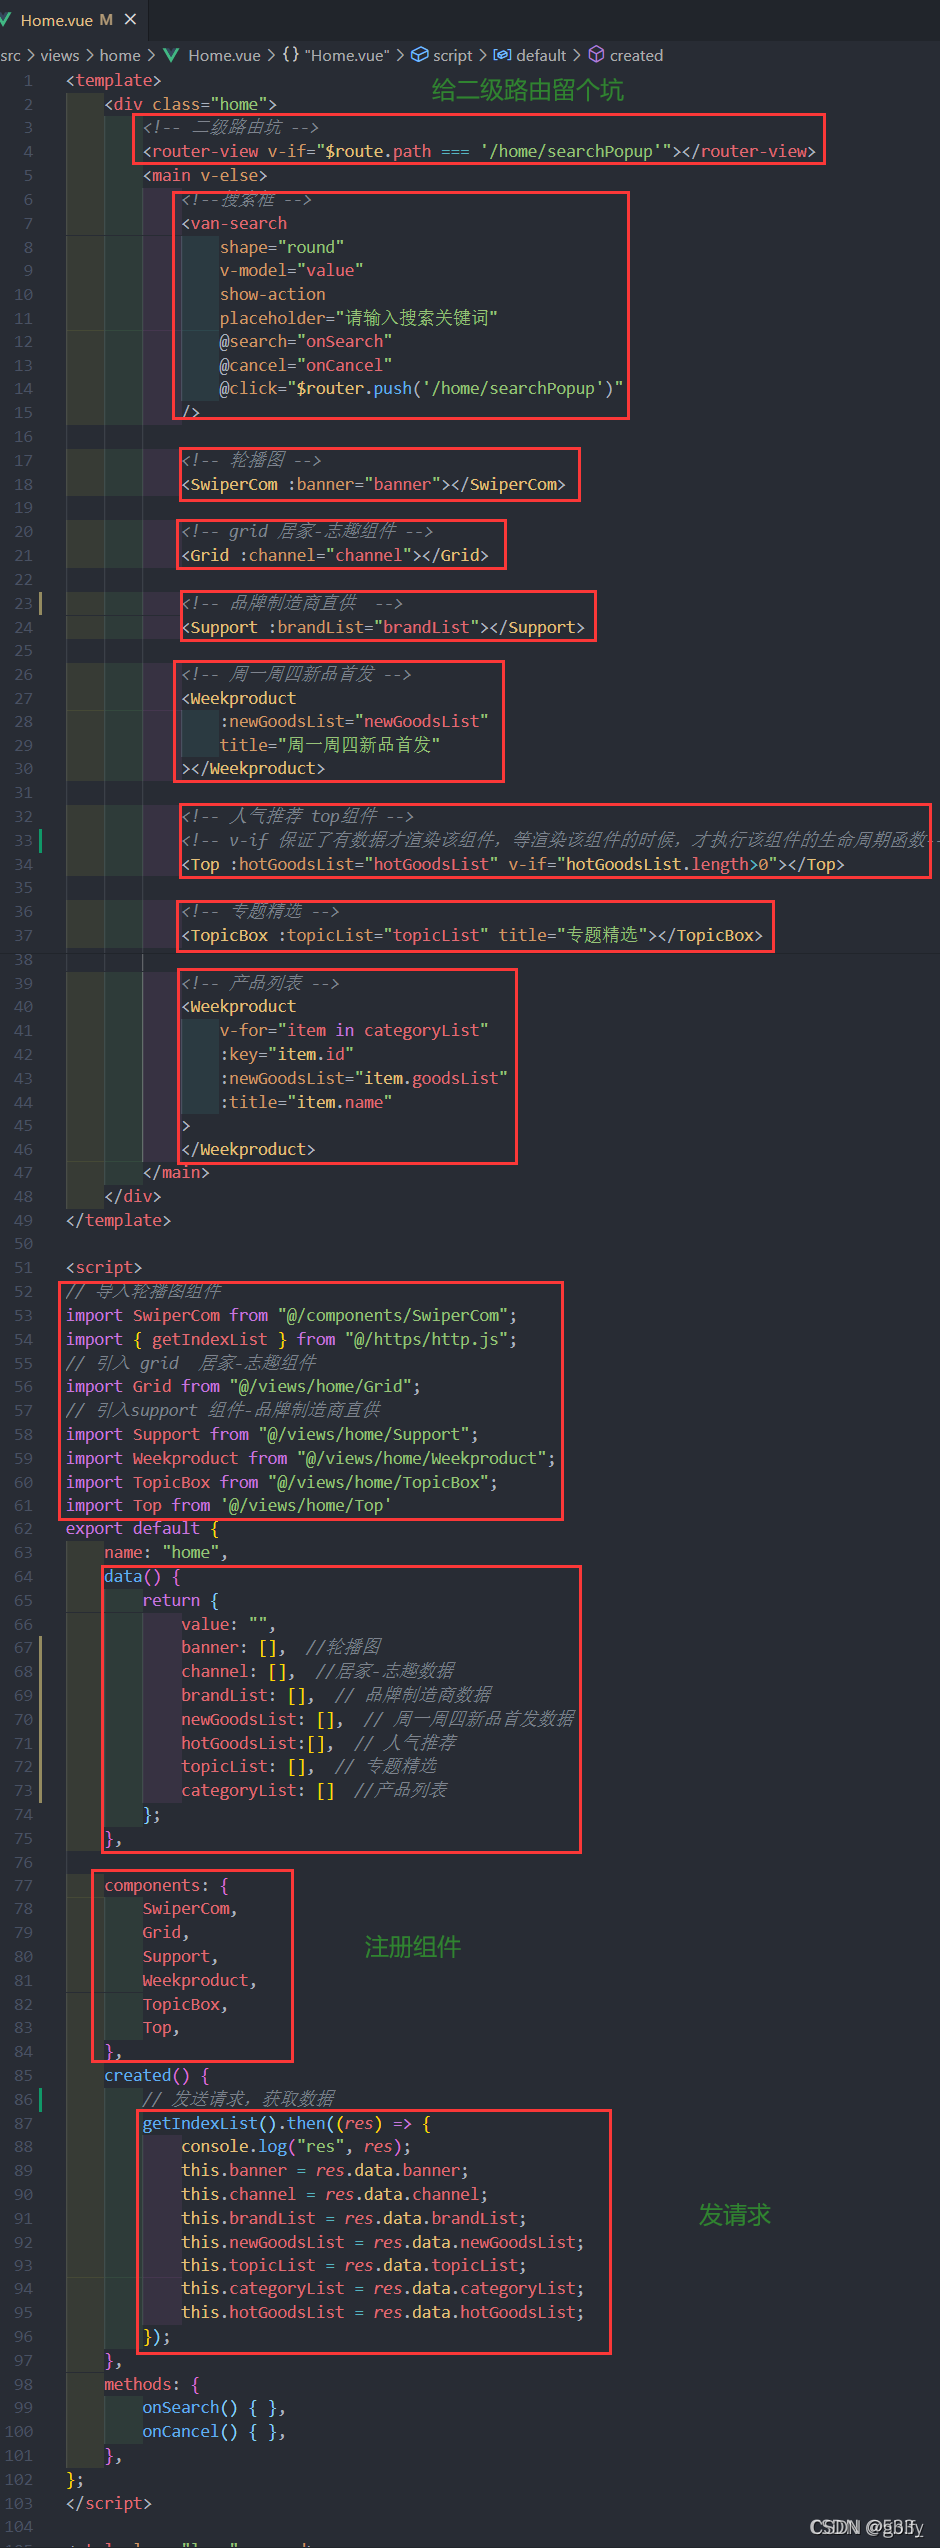940x2548 pixels.
Task: Select the created breadcrumb item
Action: [x=636, y=55]
